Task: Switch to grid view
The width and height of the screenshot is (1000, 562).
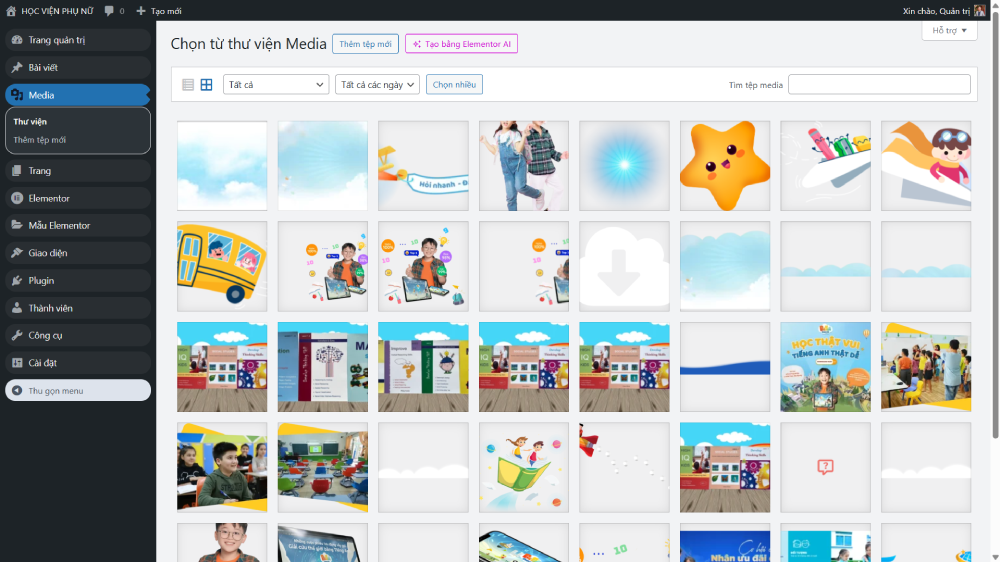Action: [207, 84]
